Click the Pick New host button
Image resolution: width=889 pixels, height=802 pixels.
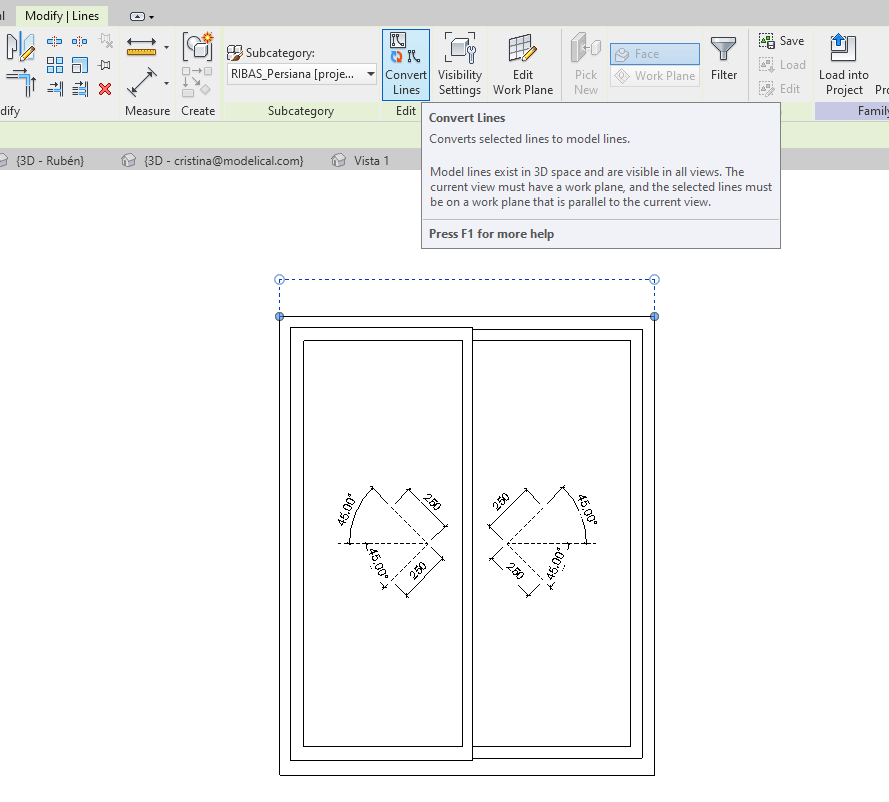tap(586, 65)
